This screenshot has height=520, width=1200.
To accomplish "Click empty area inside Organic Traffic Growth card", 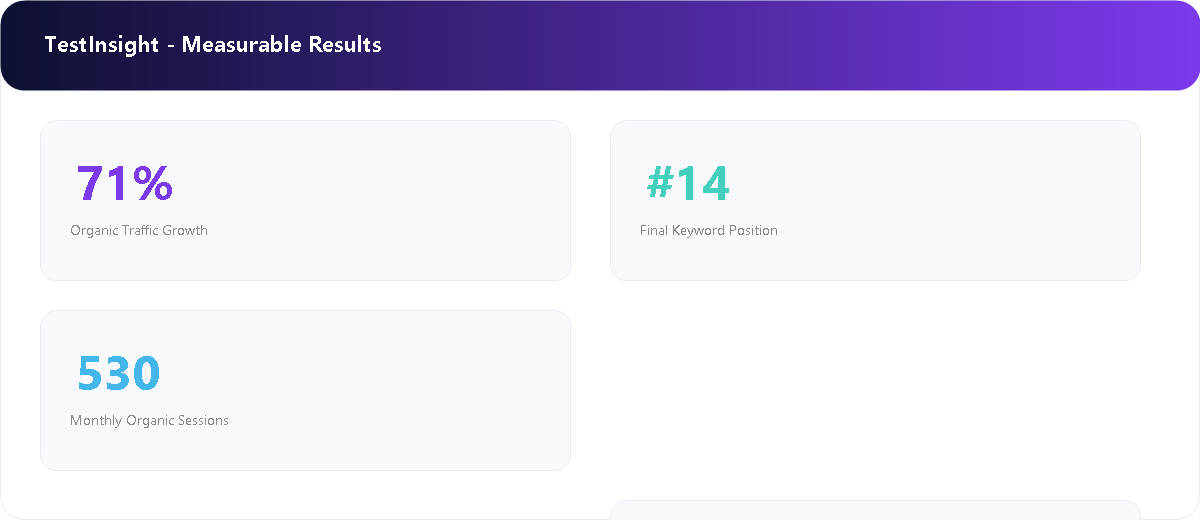I will (x=400, y=200).
